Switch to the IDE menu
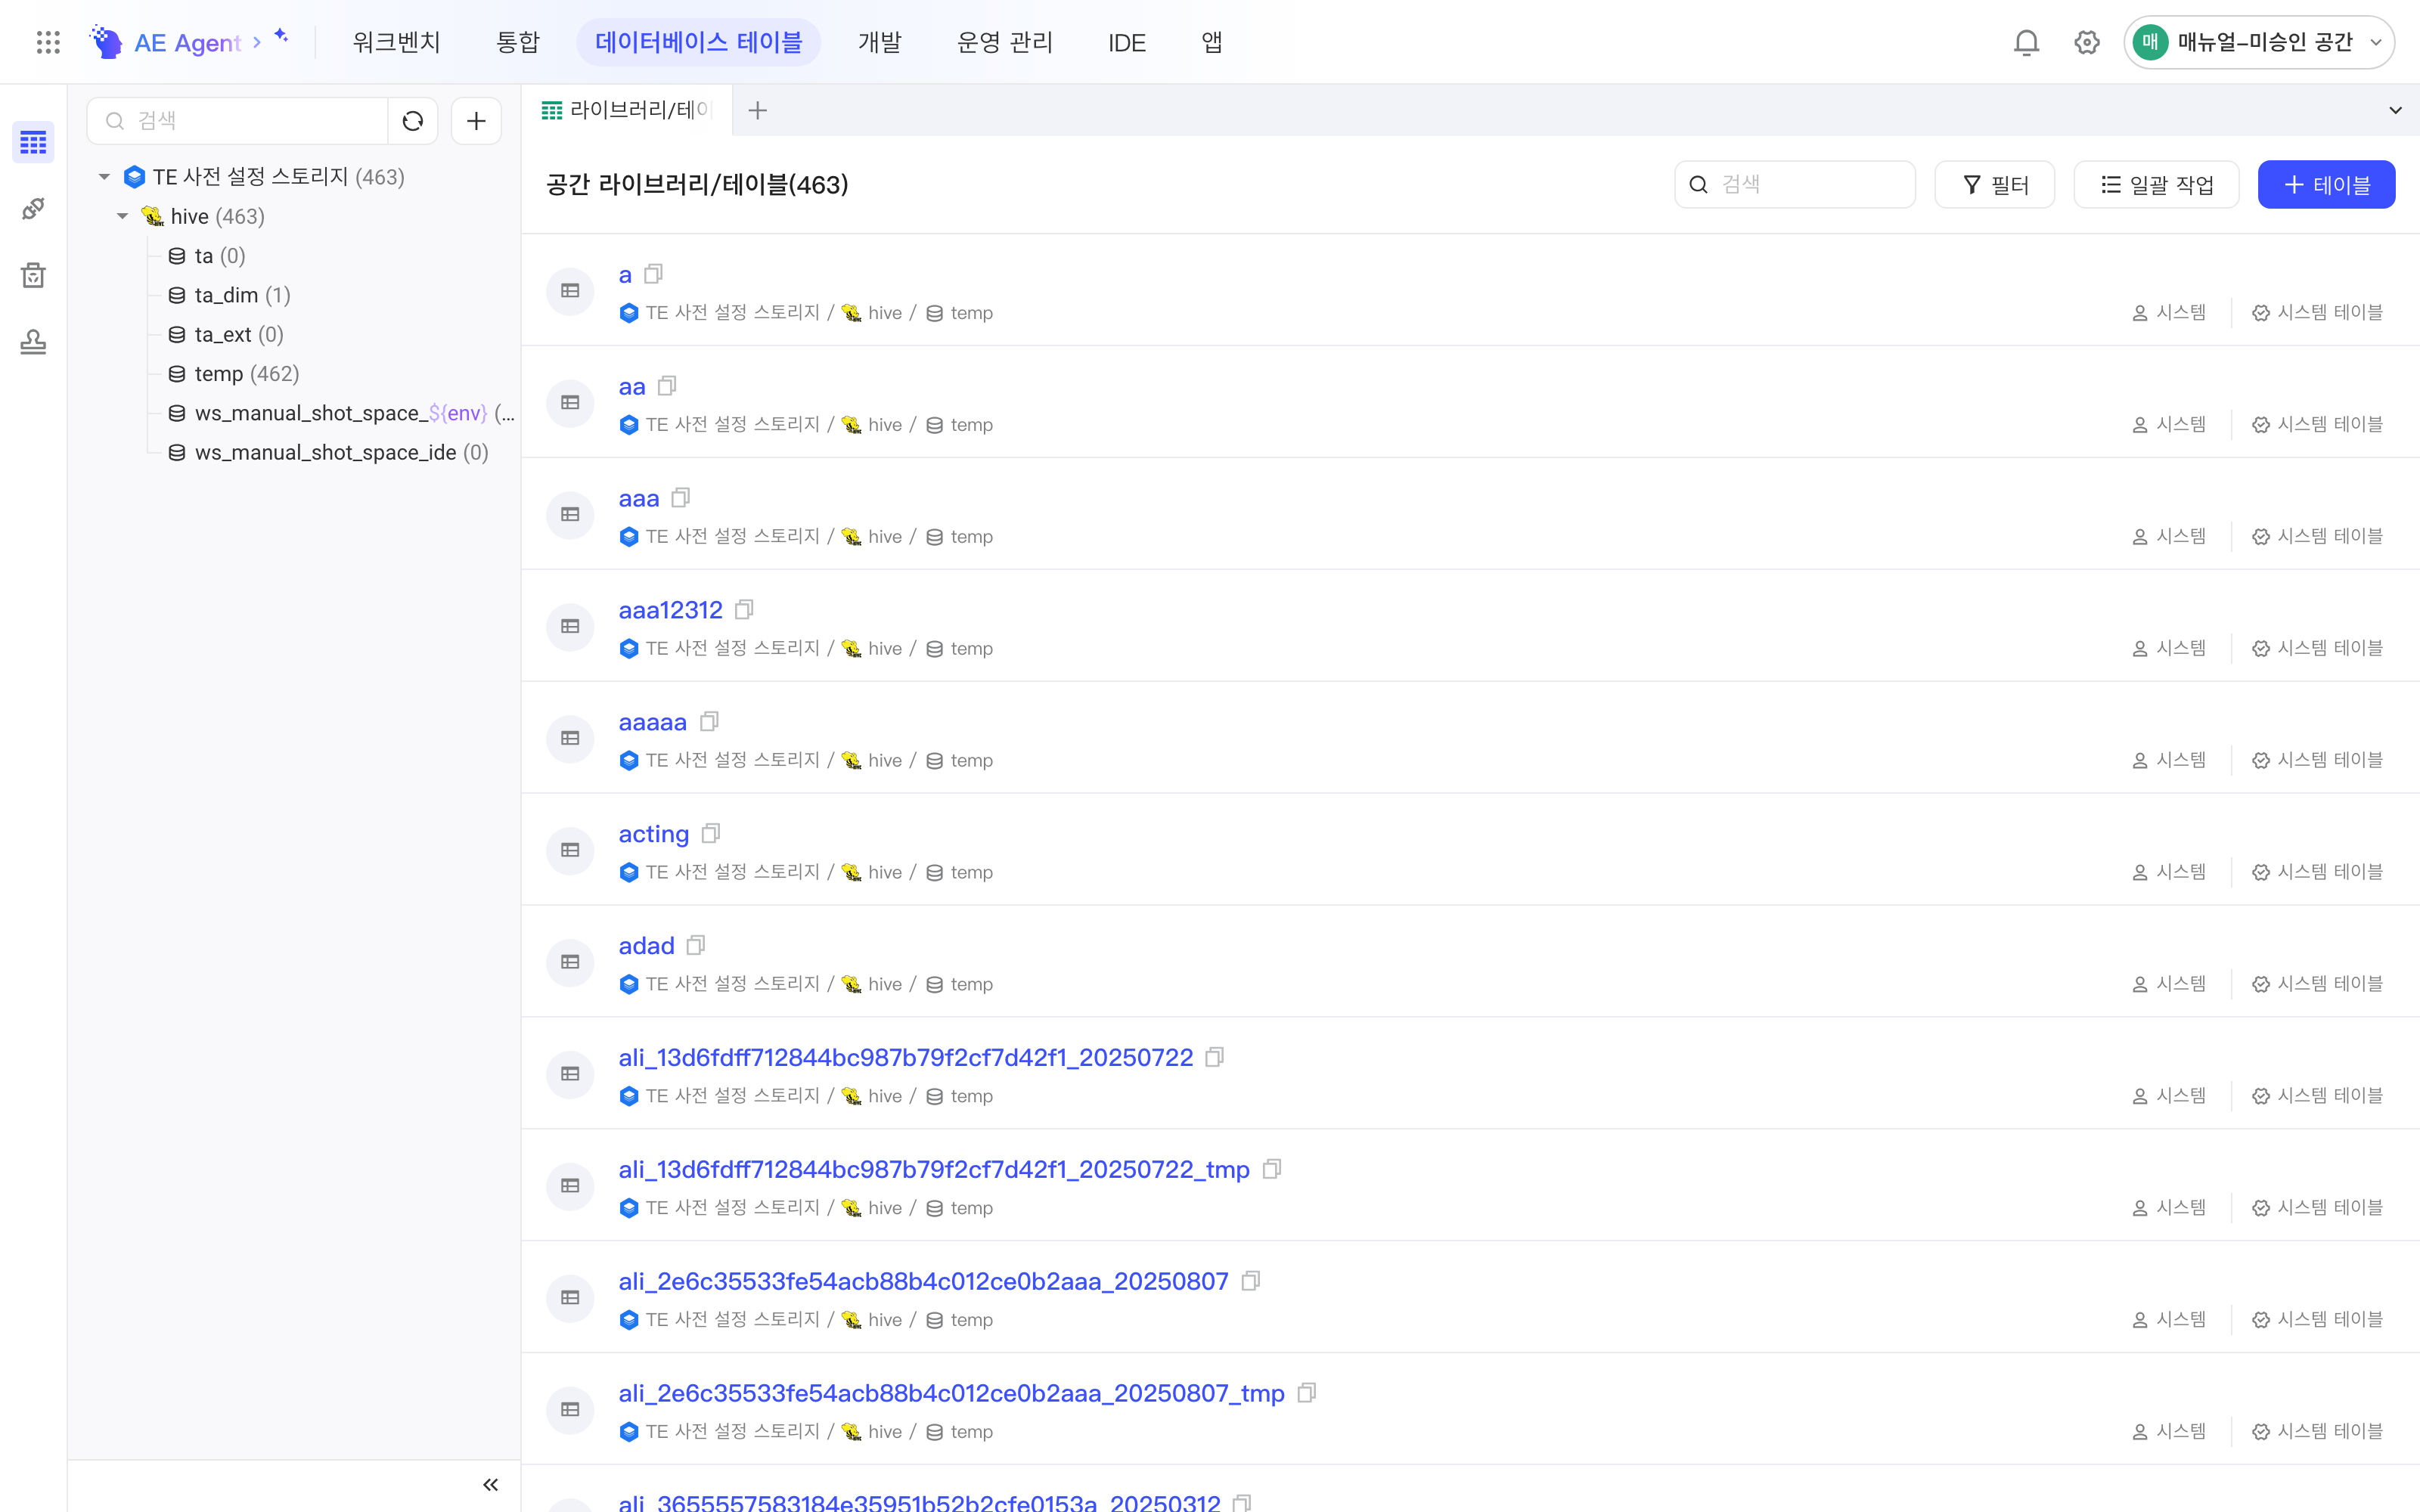This screenshot has width=2420, height=1512. pyautogui.click(x=1127, y=42)
